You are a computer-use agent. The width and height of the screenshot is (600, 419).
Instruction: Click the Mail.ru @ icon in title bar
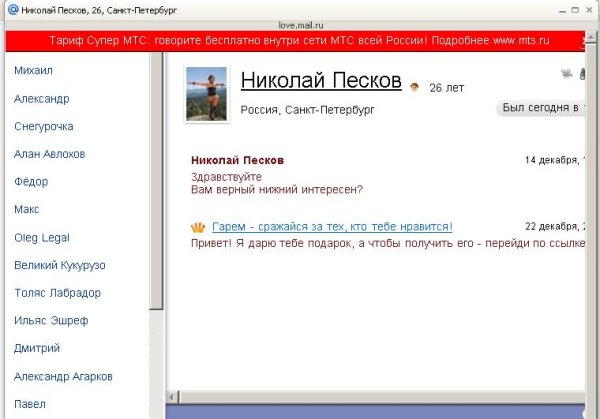pos(12,9)
